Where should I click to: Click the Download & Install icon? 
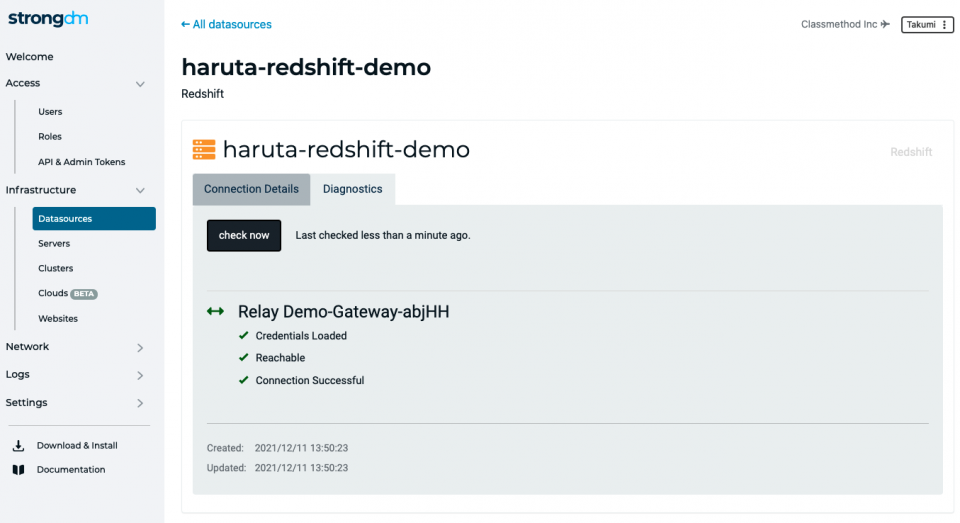click(x=18, y=445)
